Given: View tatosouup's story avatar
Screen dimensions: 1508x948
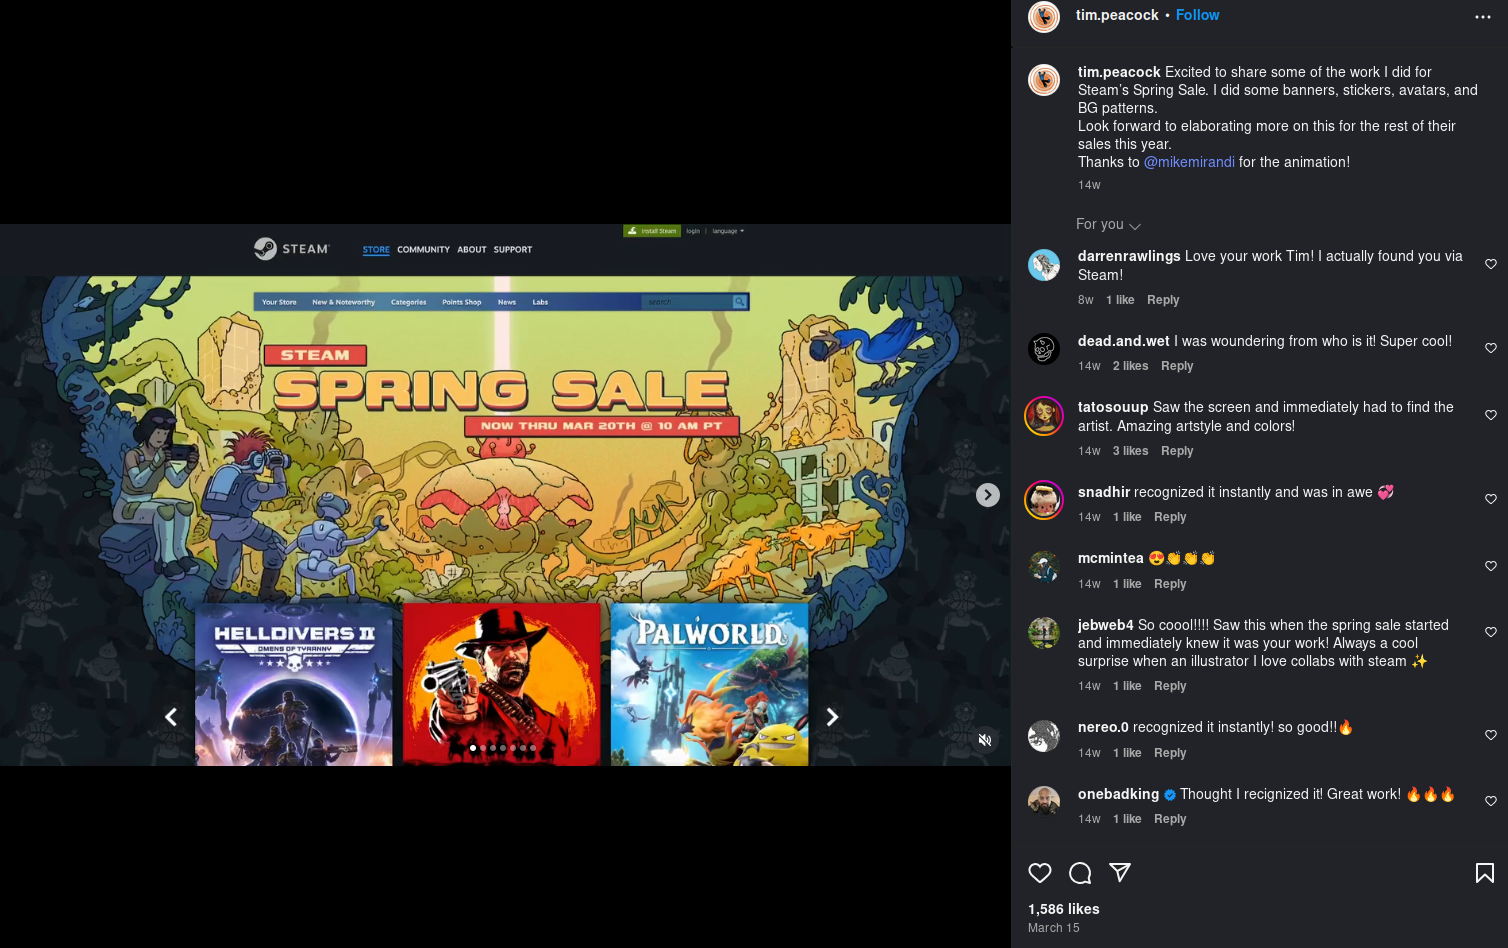Looking at the screenshot, I should pyautogui.click(x=1044, y=415).
